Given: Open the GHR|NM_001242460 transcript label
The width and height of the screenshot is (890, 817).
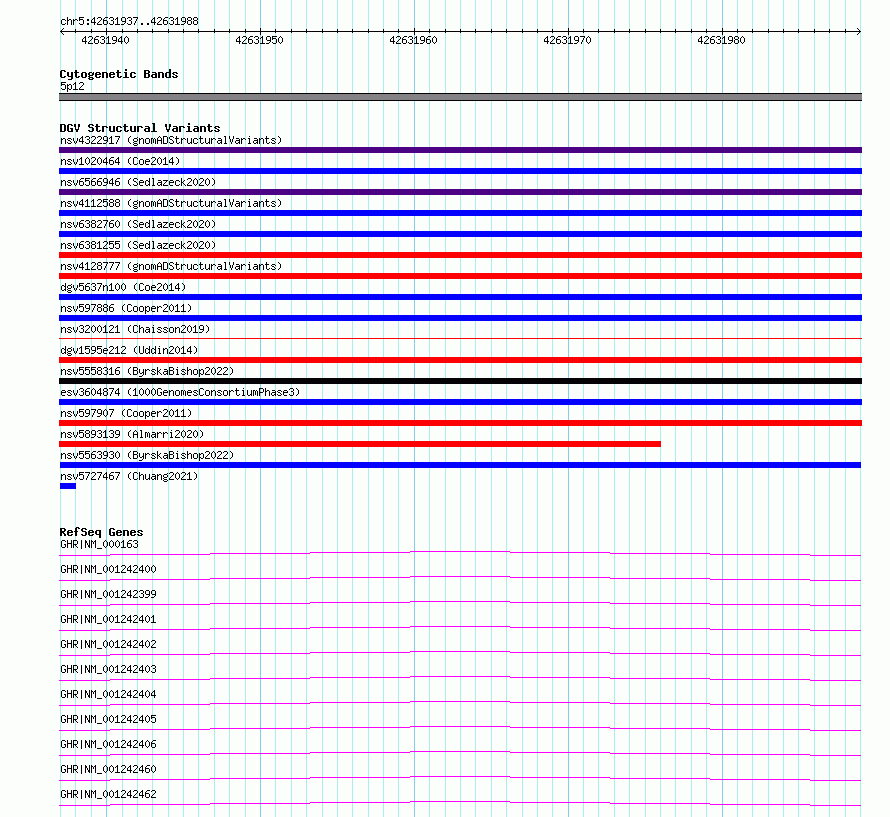Looking at the screenshot, I should click(108, 769).
